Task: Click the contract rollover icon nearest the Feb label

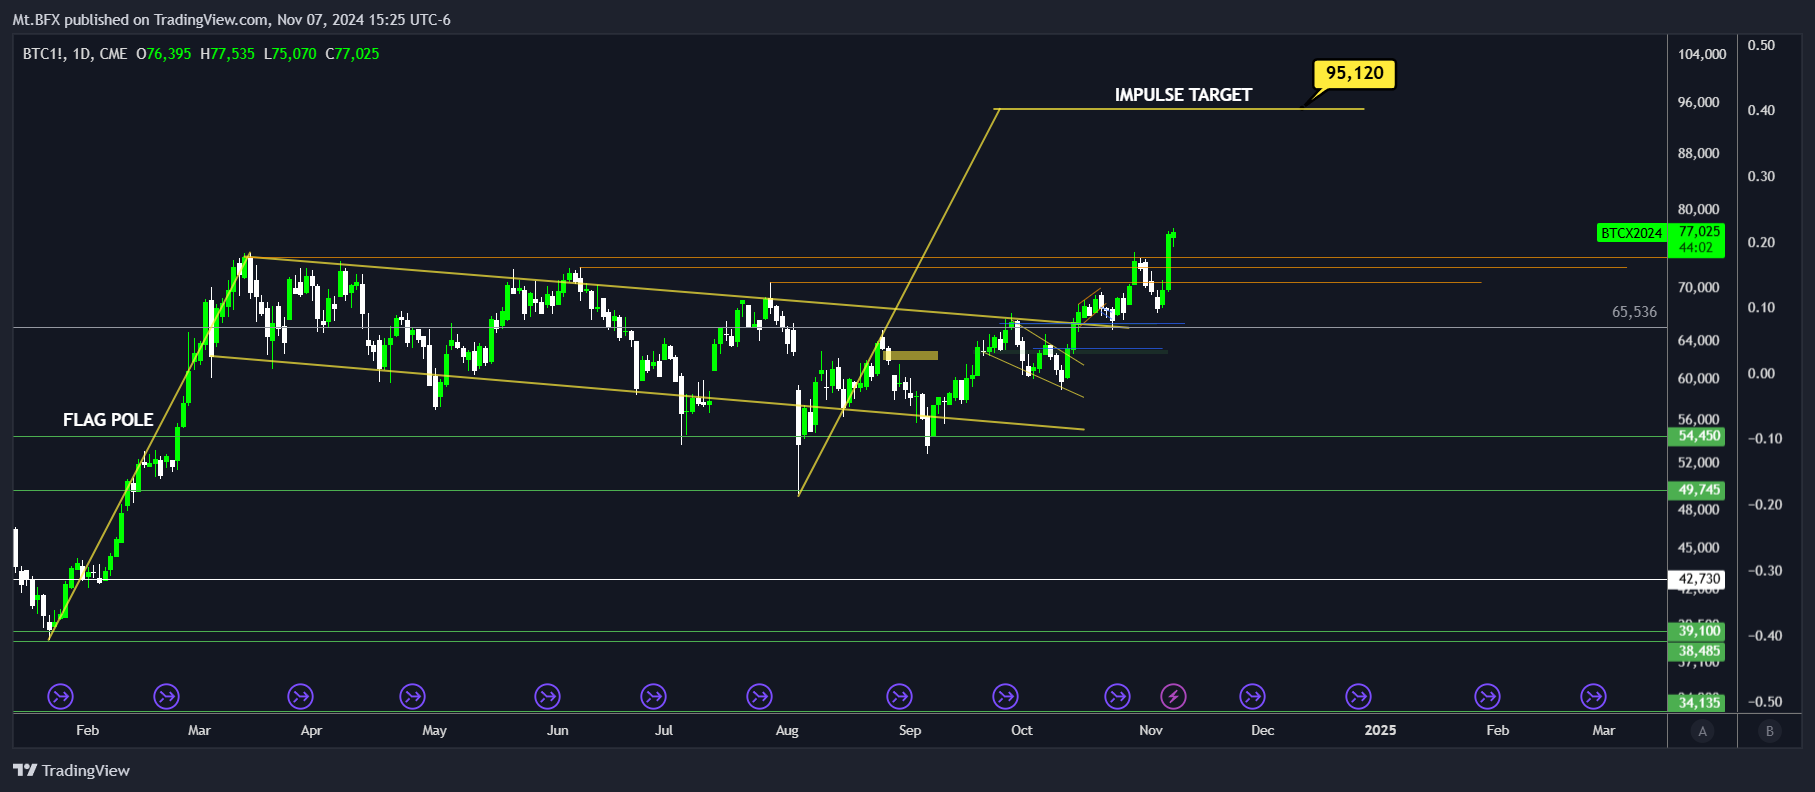Action: coord(61,696)
